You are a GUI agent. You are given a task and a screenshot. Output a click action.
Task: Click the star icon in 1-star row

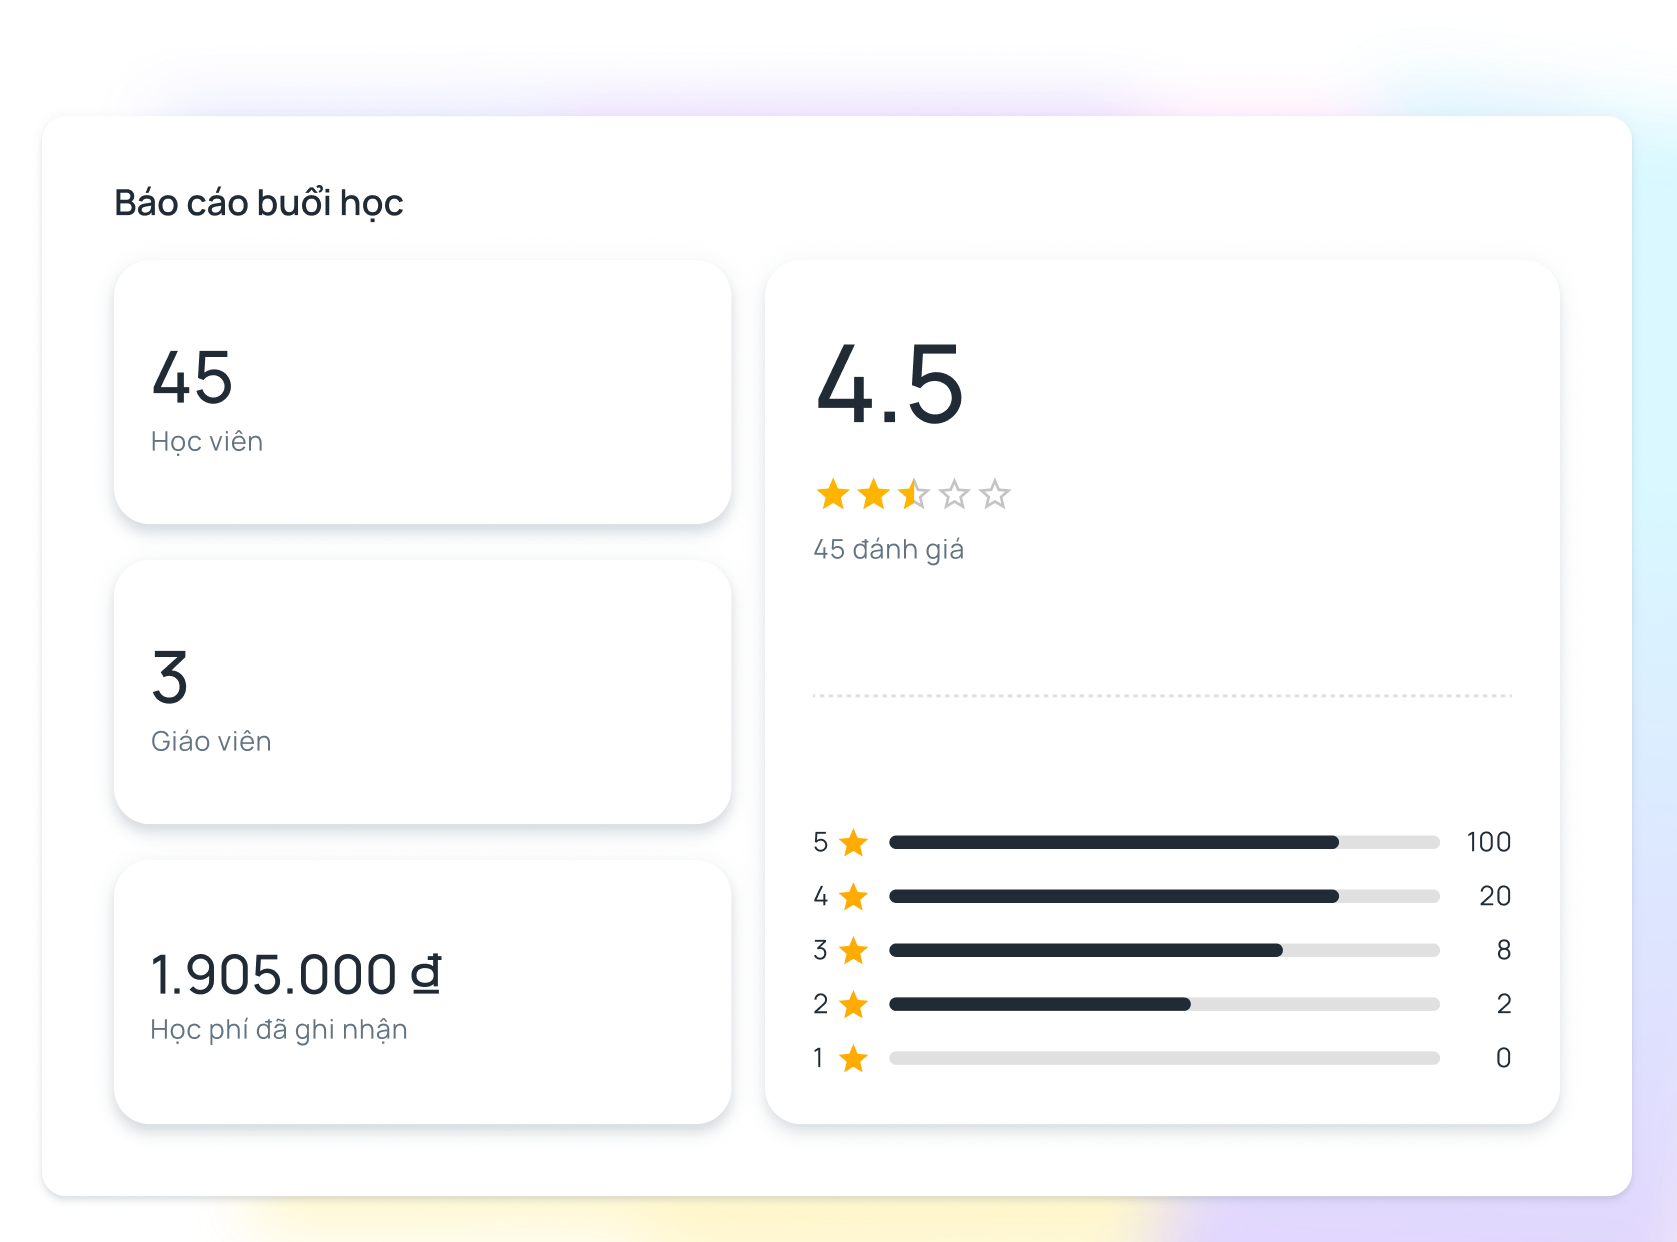853,1059
